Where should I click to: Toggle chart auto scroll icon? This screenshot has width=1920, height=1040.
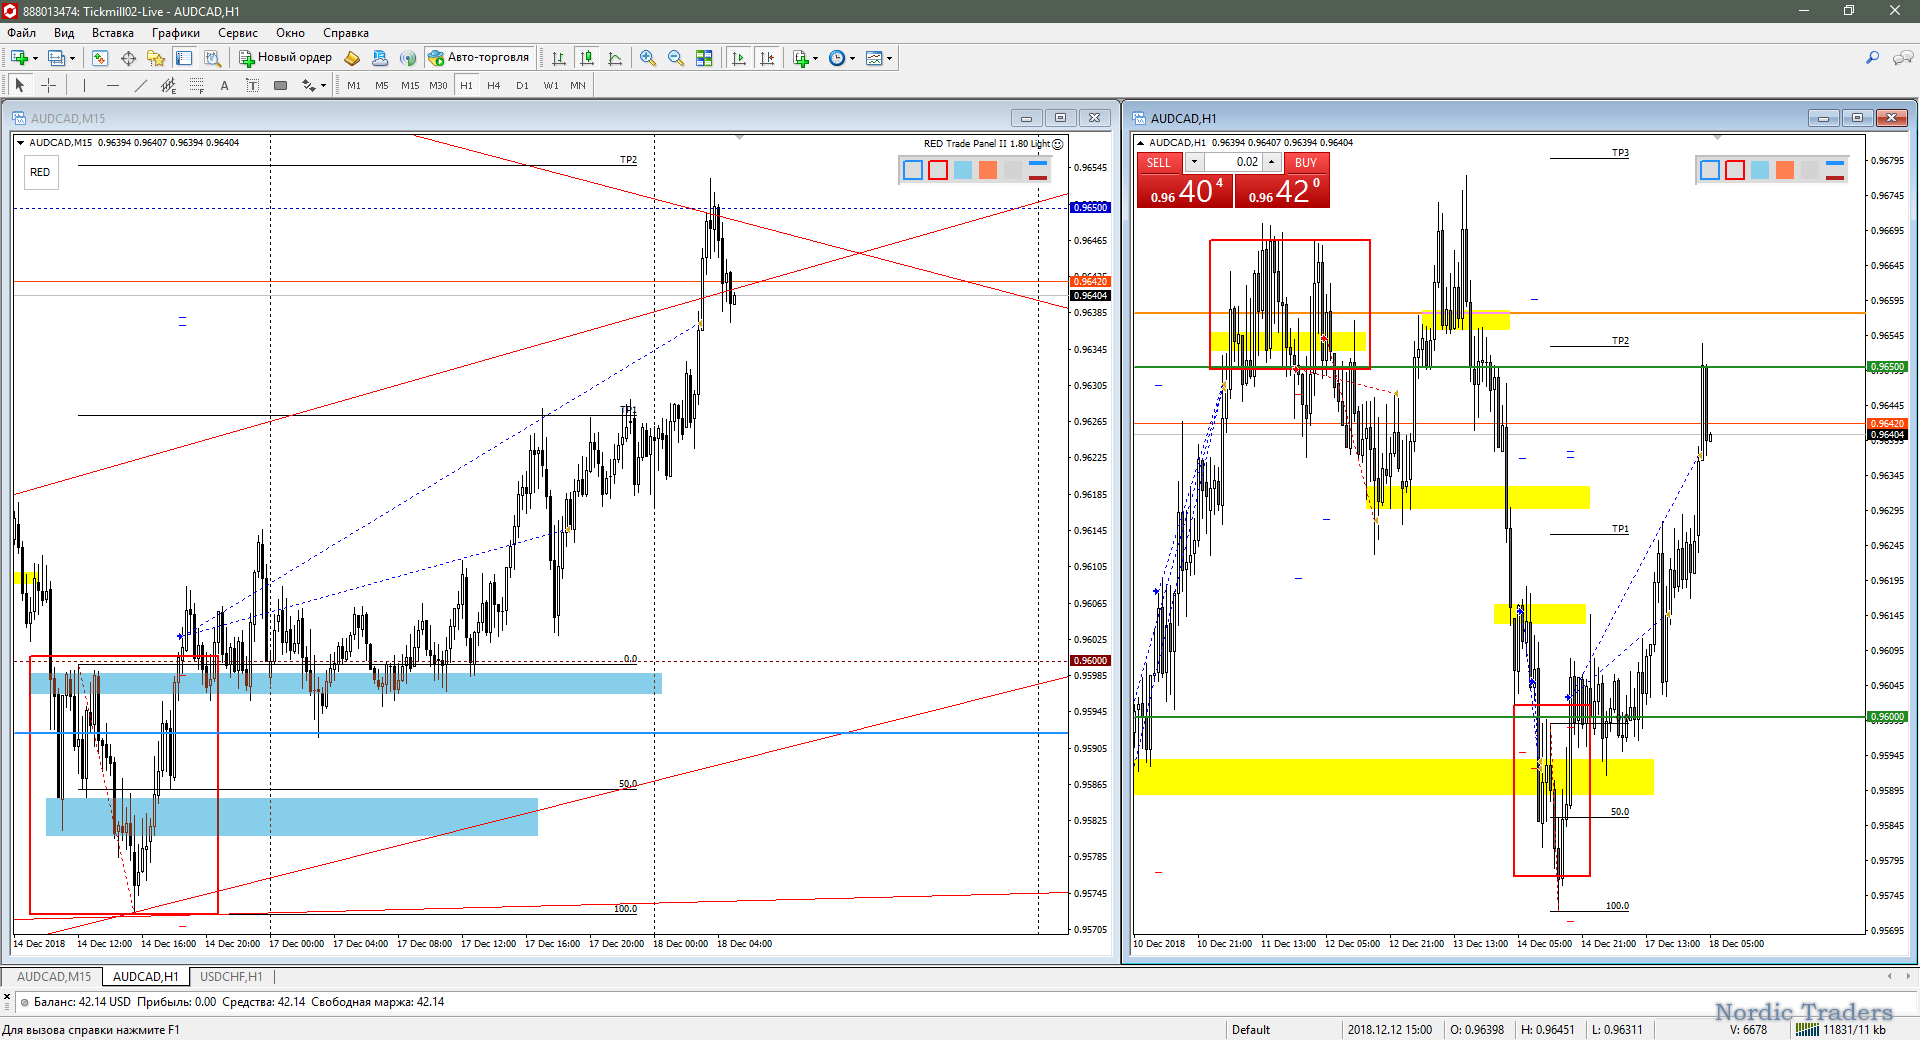pyautogui.click(x=739, y=58)
